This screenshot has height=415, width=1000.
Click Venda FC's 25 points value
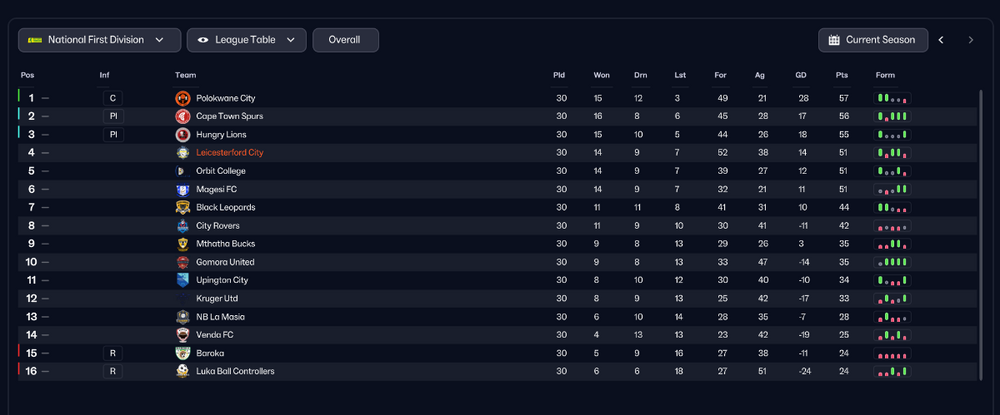point(844,335)
